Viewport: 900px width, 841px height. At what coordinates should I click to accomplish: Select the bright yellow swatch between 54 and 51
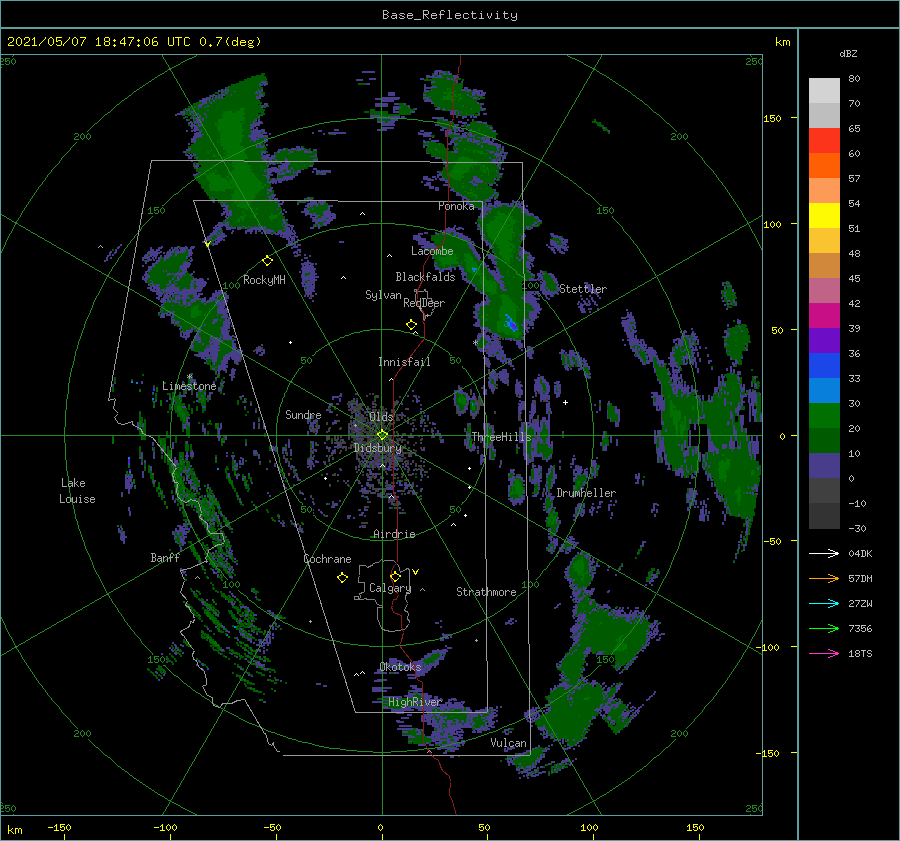coord(824,216)
